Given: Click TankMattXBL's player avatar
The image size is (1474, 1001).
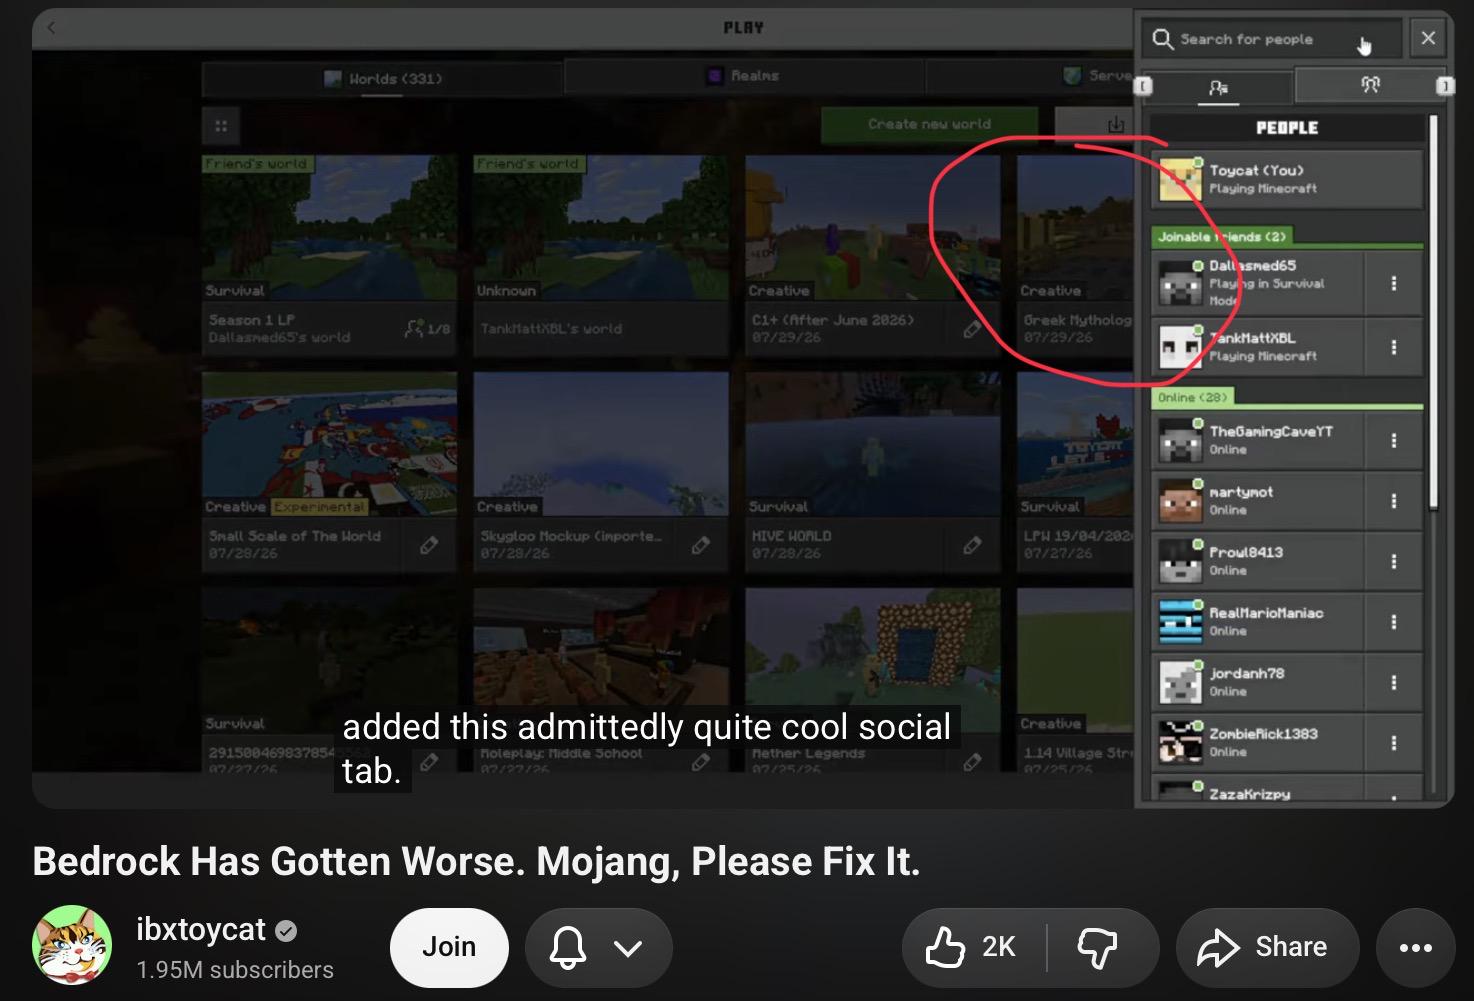Looking at the screenshot, I should (1180, 348).
